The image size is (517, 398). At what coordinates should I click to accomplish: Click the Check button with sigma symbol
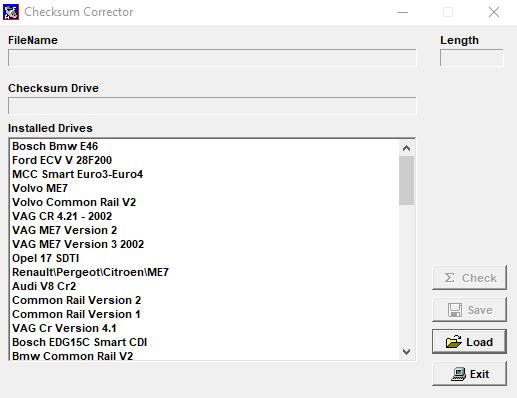[x=469, y=278]
